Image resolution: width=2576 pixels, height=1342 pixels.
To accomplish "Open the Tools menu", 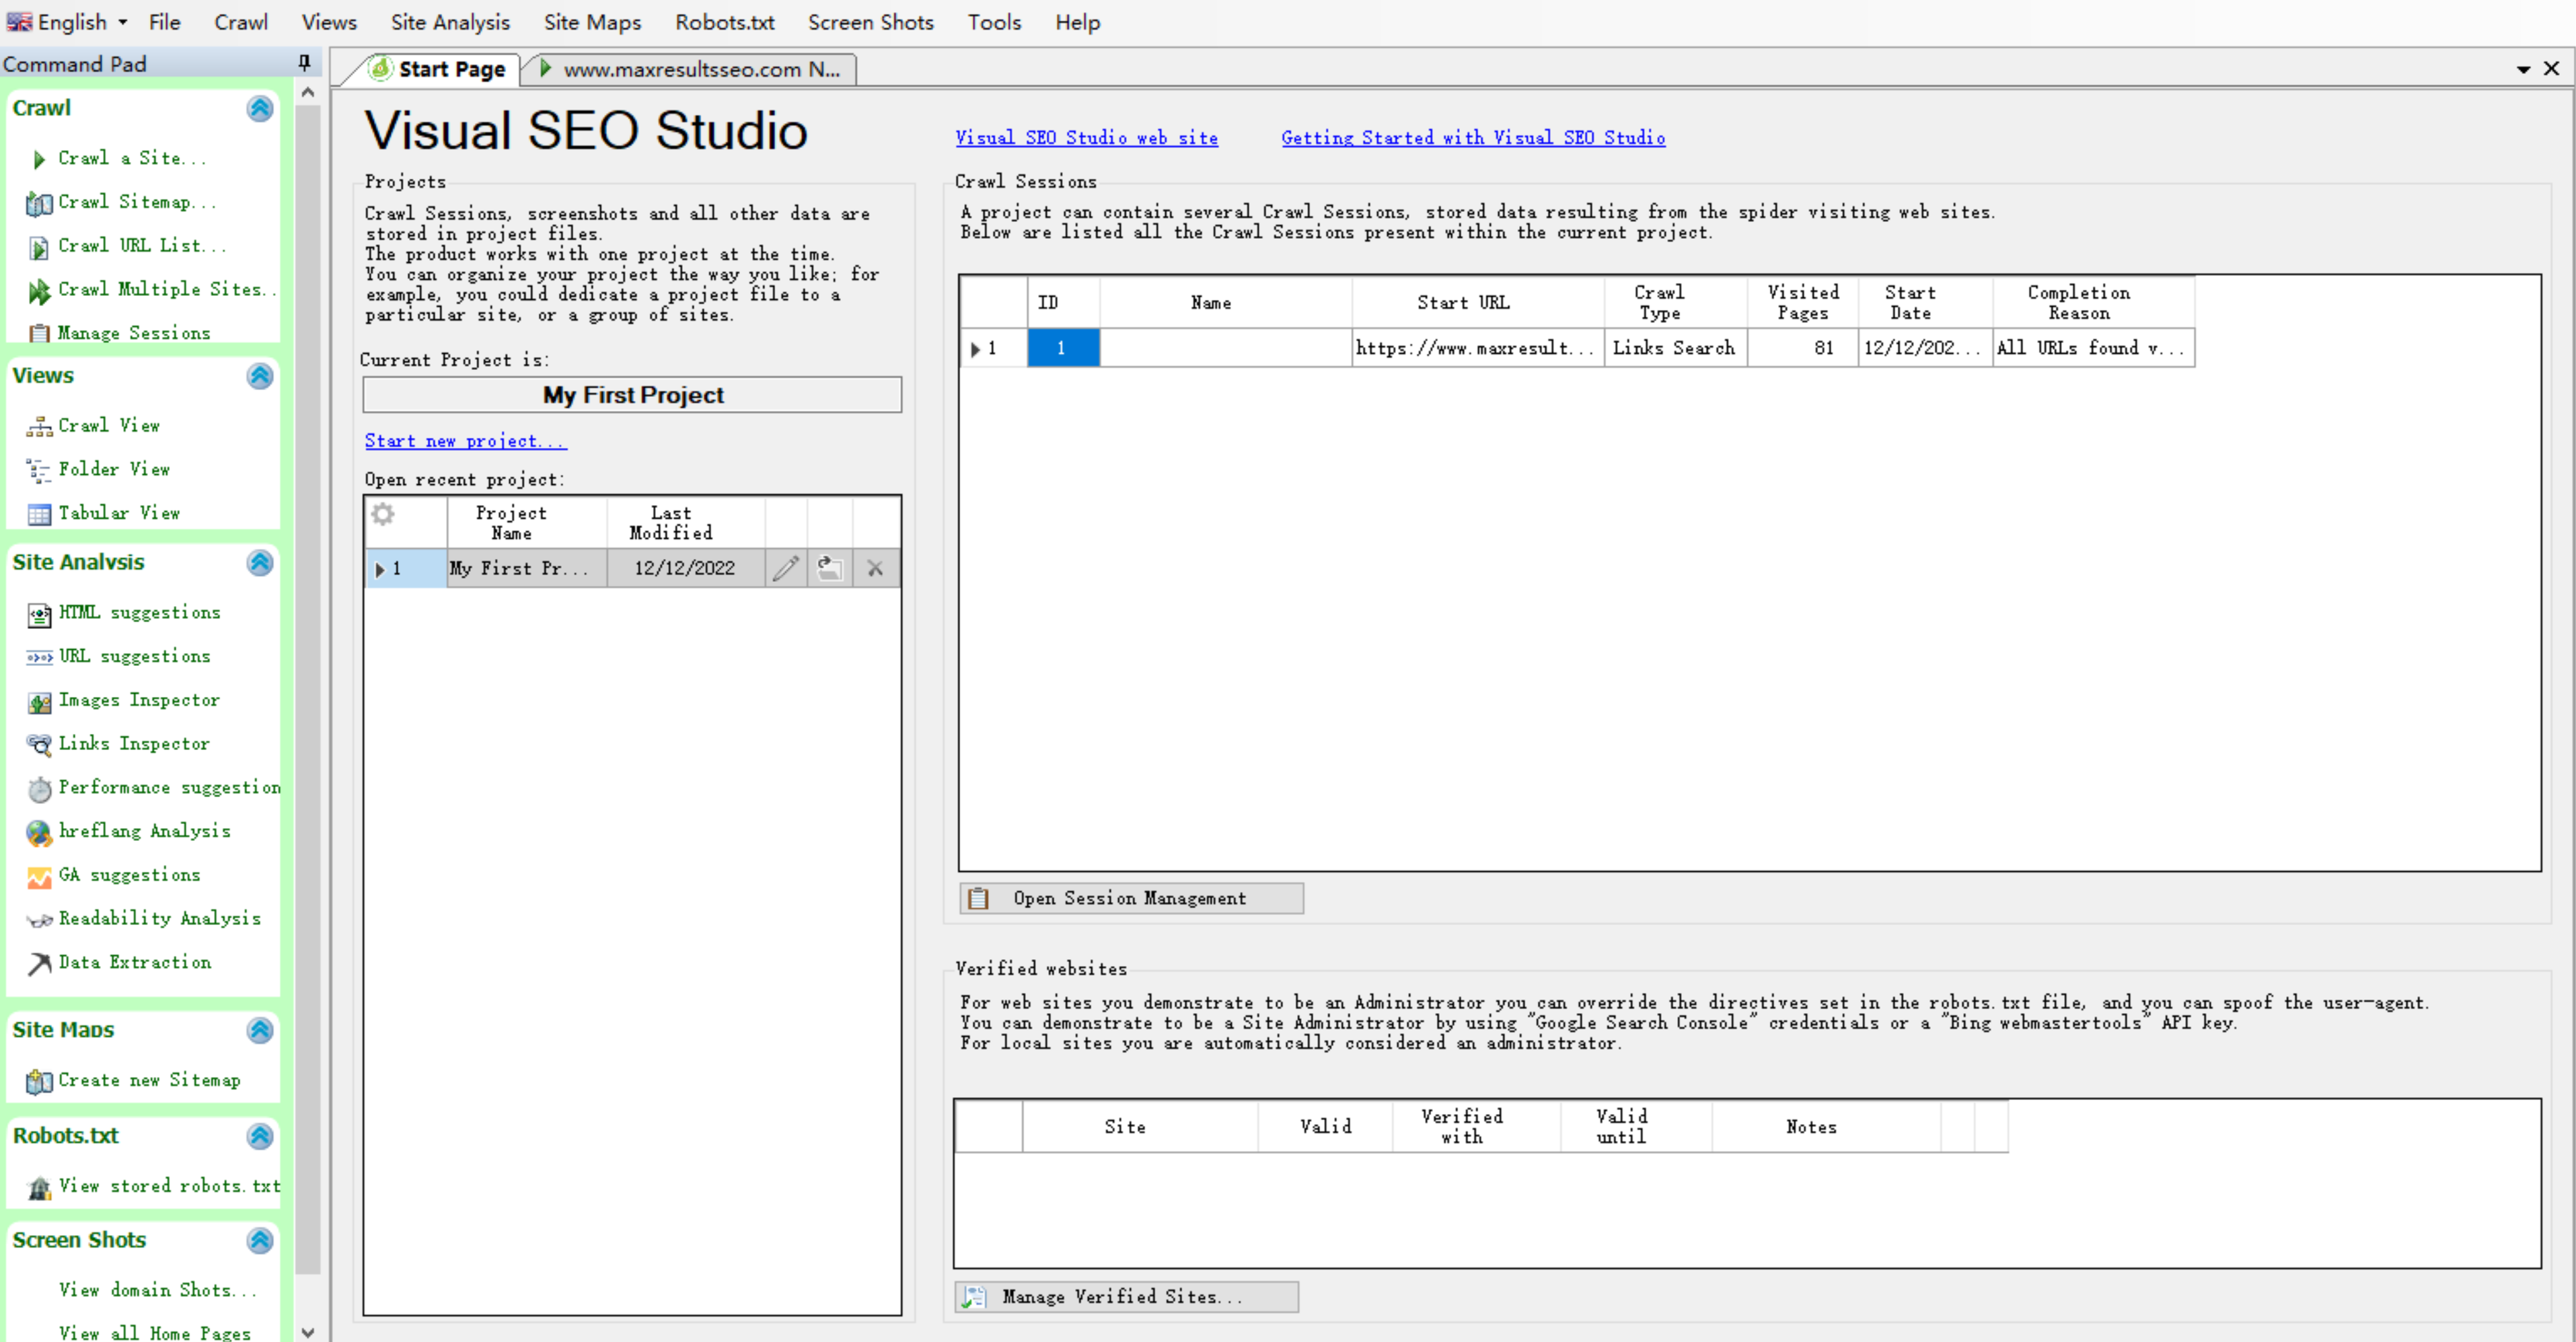I will point(994,22).
